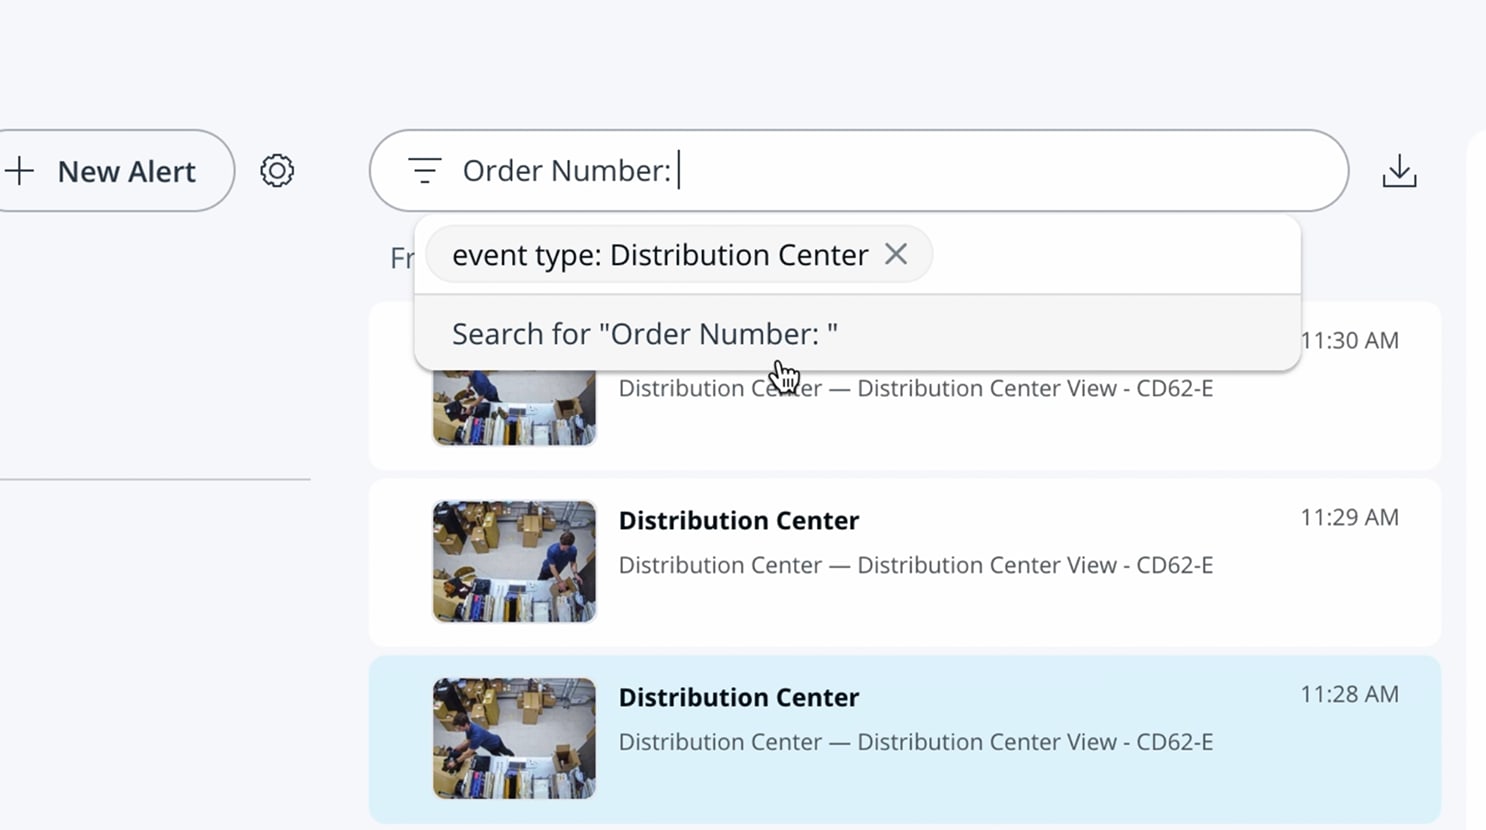Select Distribution Center title at 11:29 AM
Image resolution: width=1486 pixels, height=830 pixels.
click(739, 521)
